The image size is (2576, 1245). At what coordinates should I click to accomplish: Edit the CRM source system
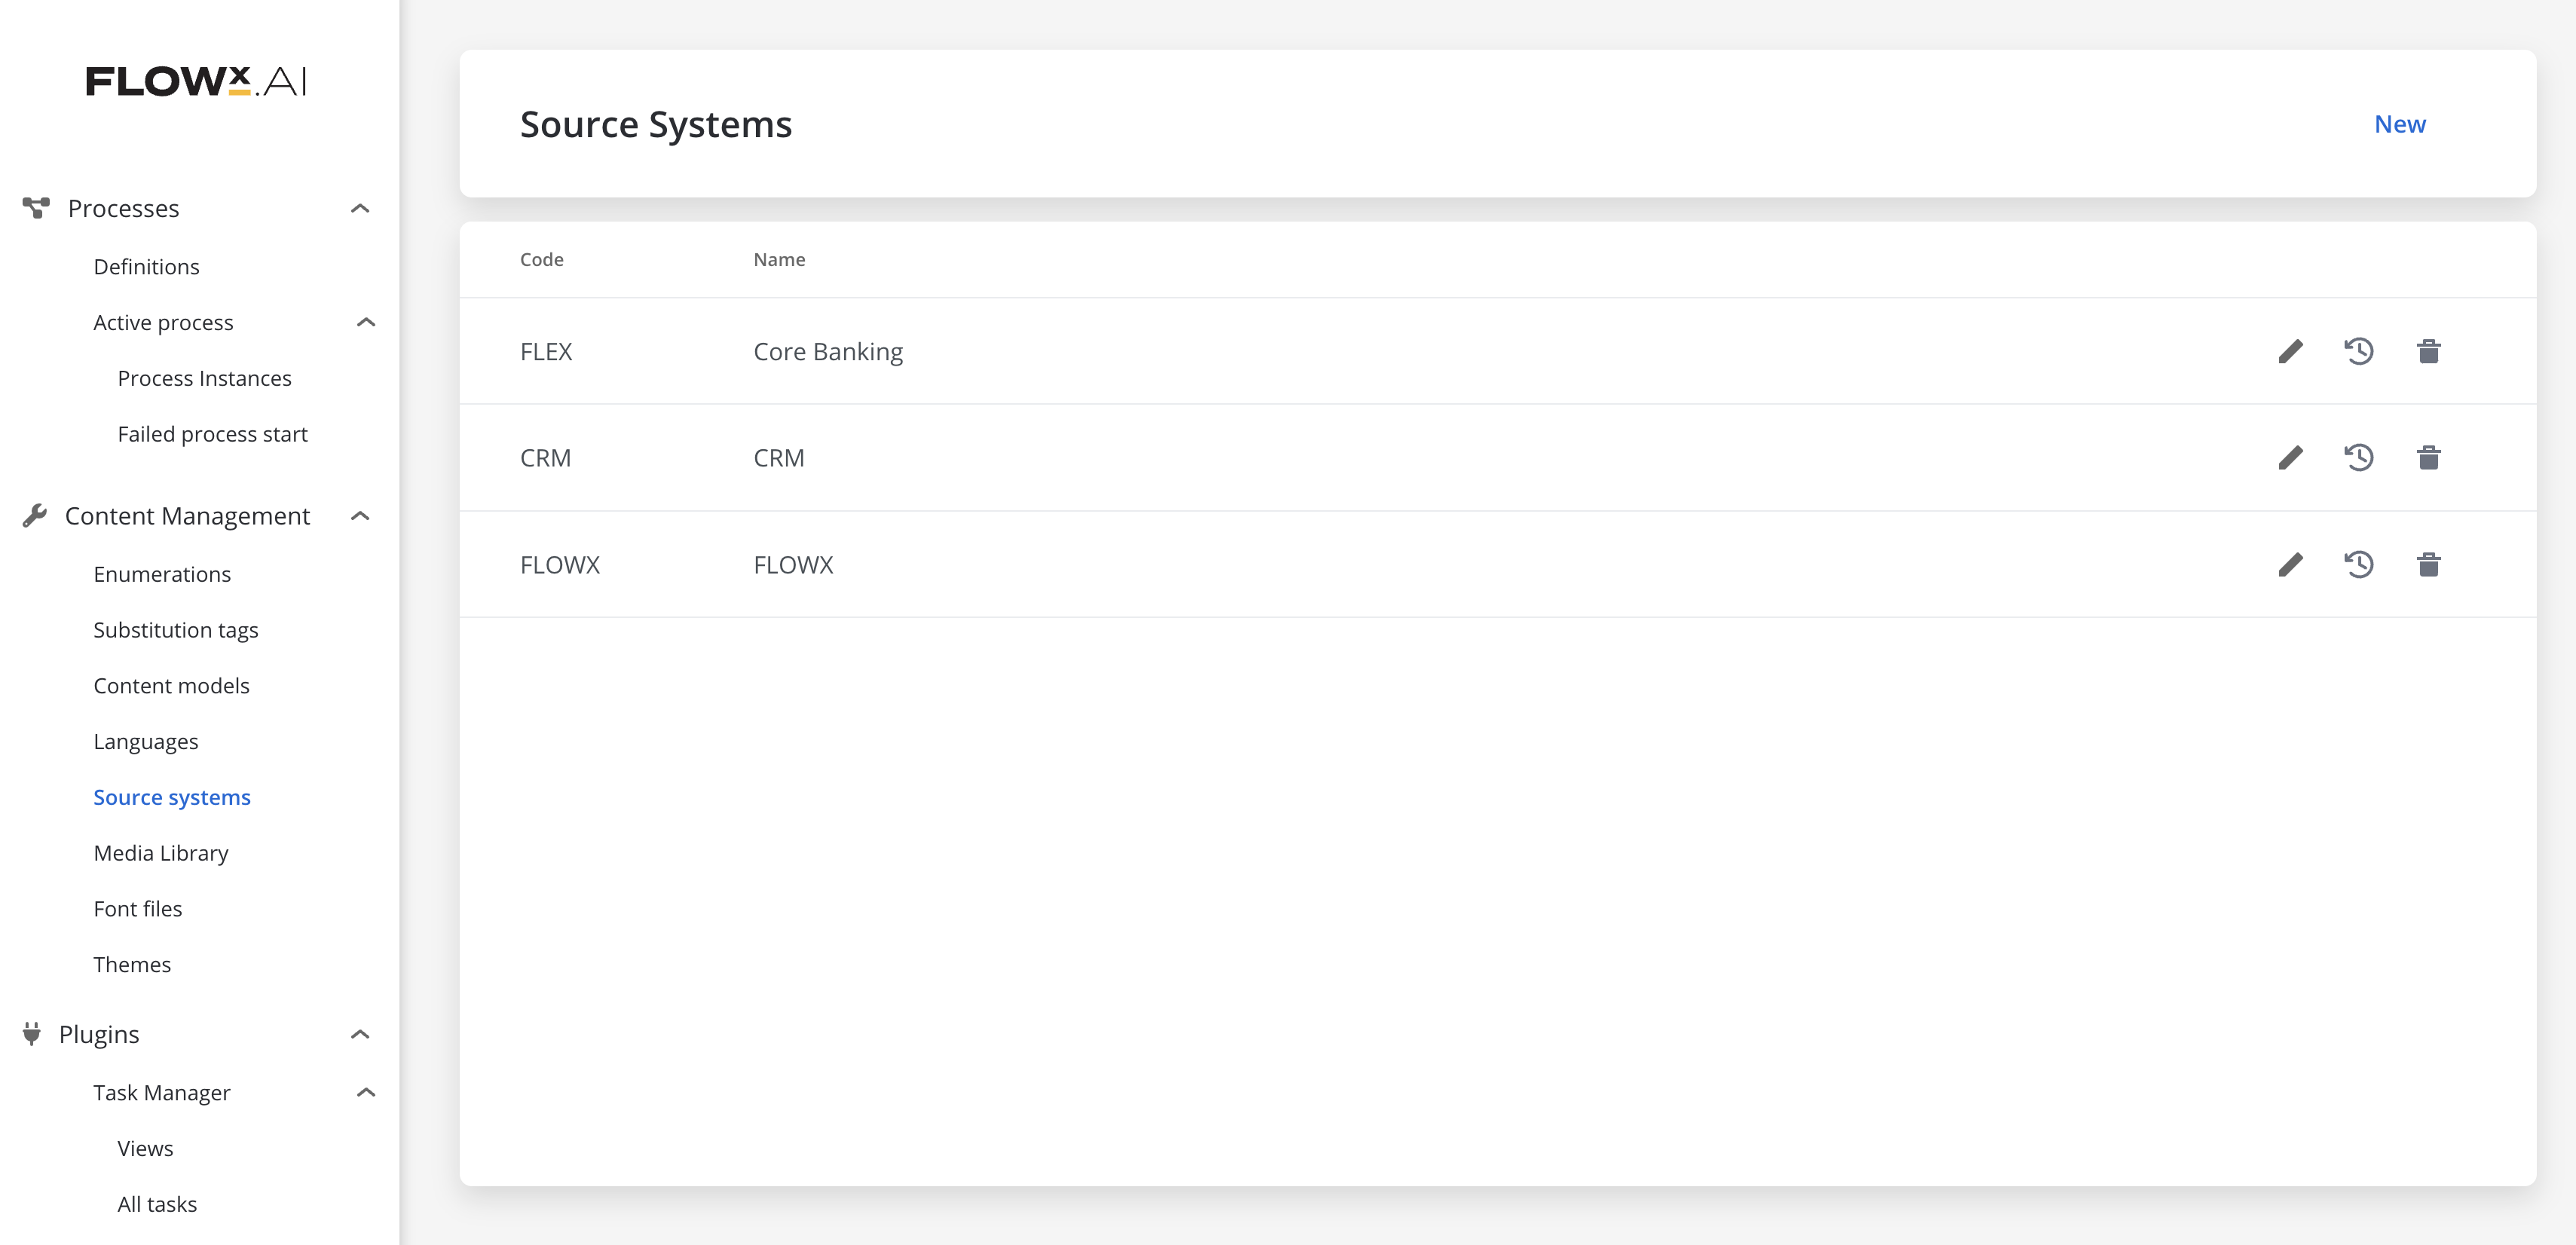[x=2290, y=458]
